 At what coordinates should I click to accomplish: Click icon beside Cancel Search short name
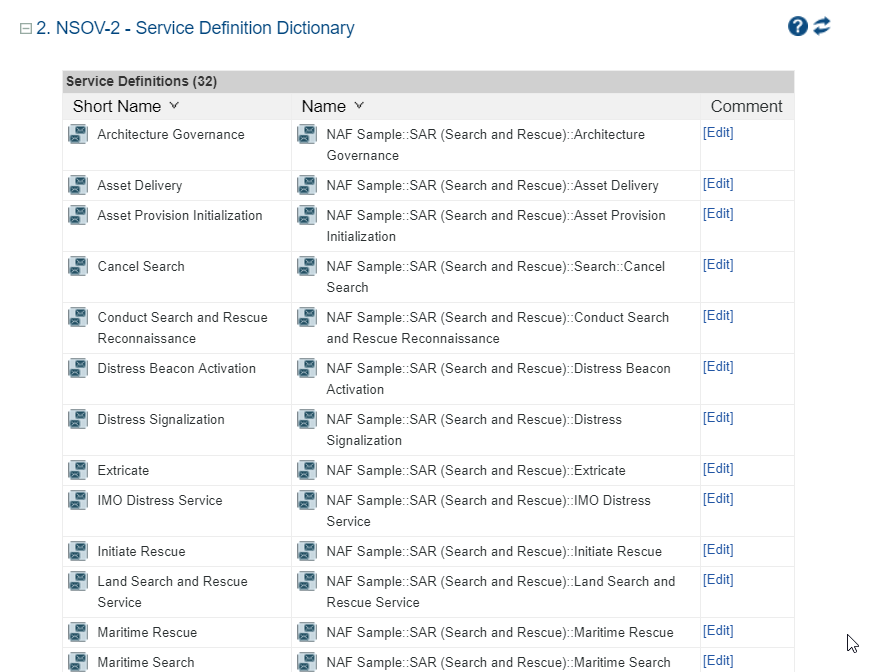[x=78, y=266]
